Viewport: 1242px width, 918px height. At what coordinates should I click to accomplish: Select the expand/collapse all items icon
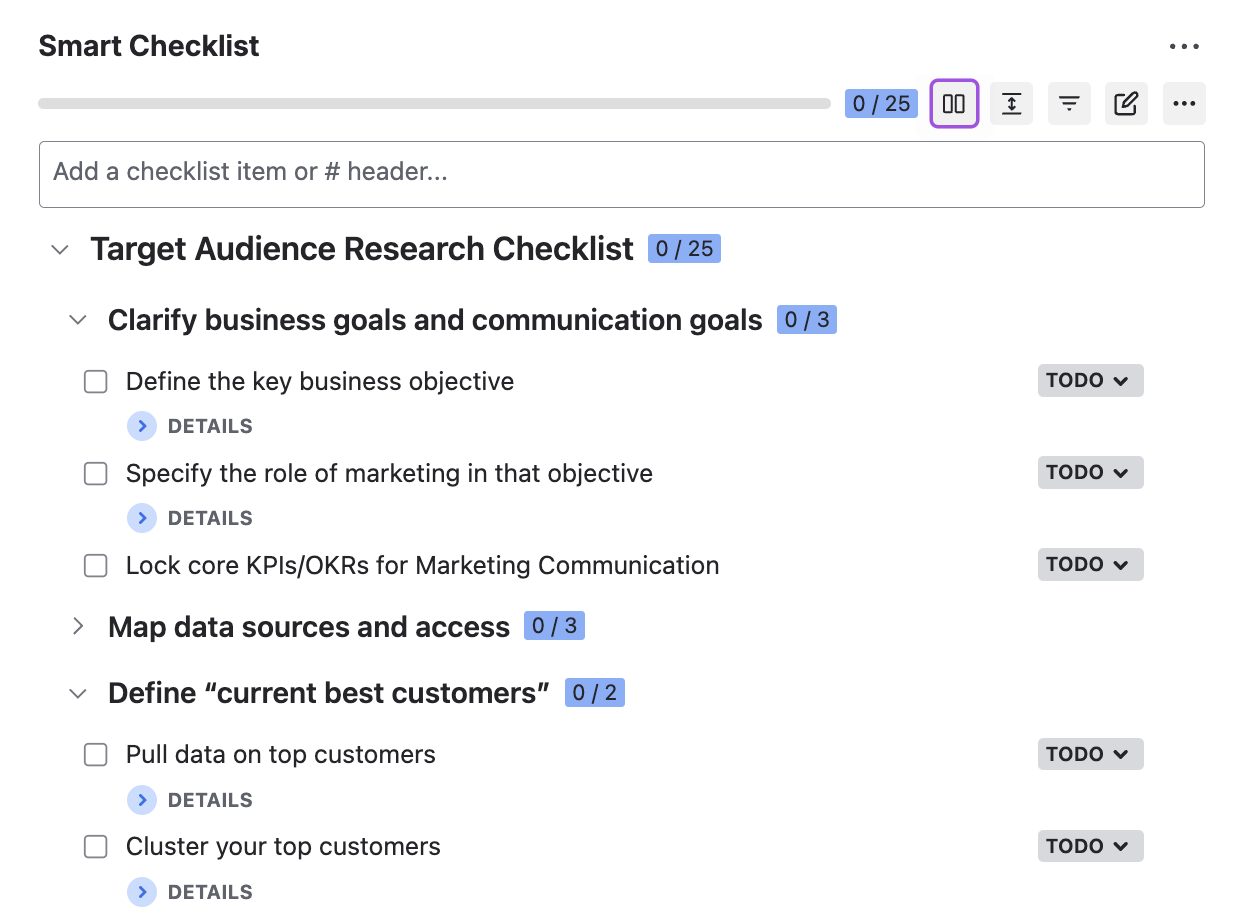coord(1011,103)
